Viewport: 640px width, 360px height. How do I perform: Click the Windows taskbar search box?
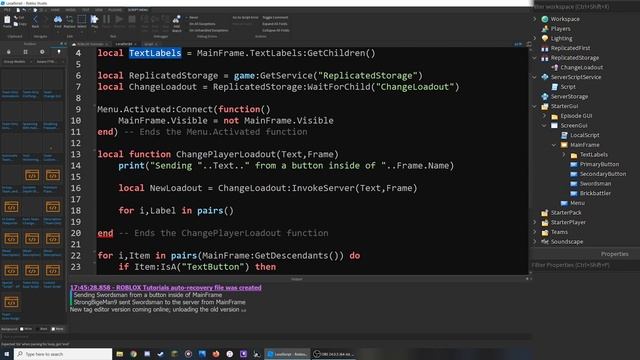click(x=63, y=354)
